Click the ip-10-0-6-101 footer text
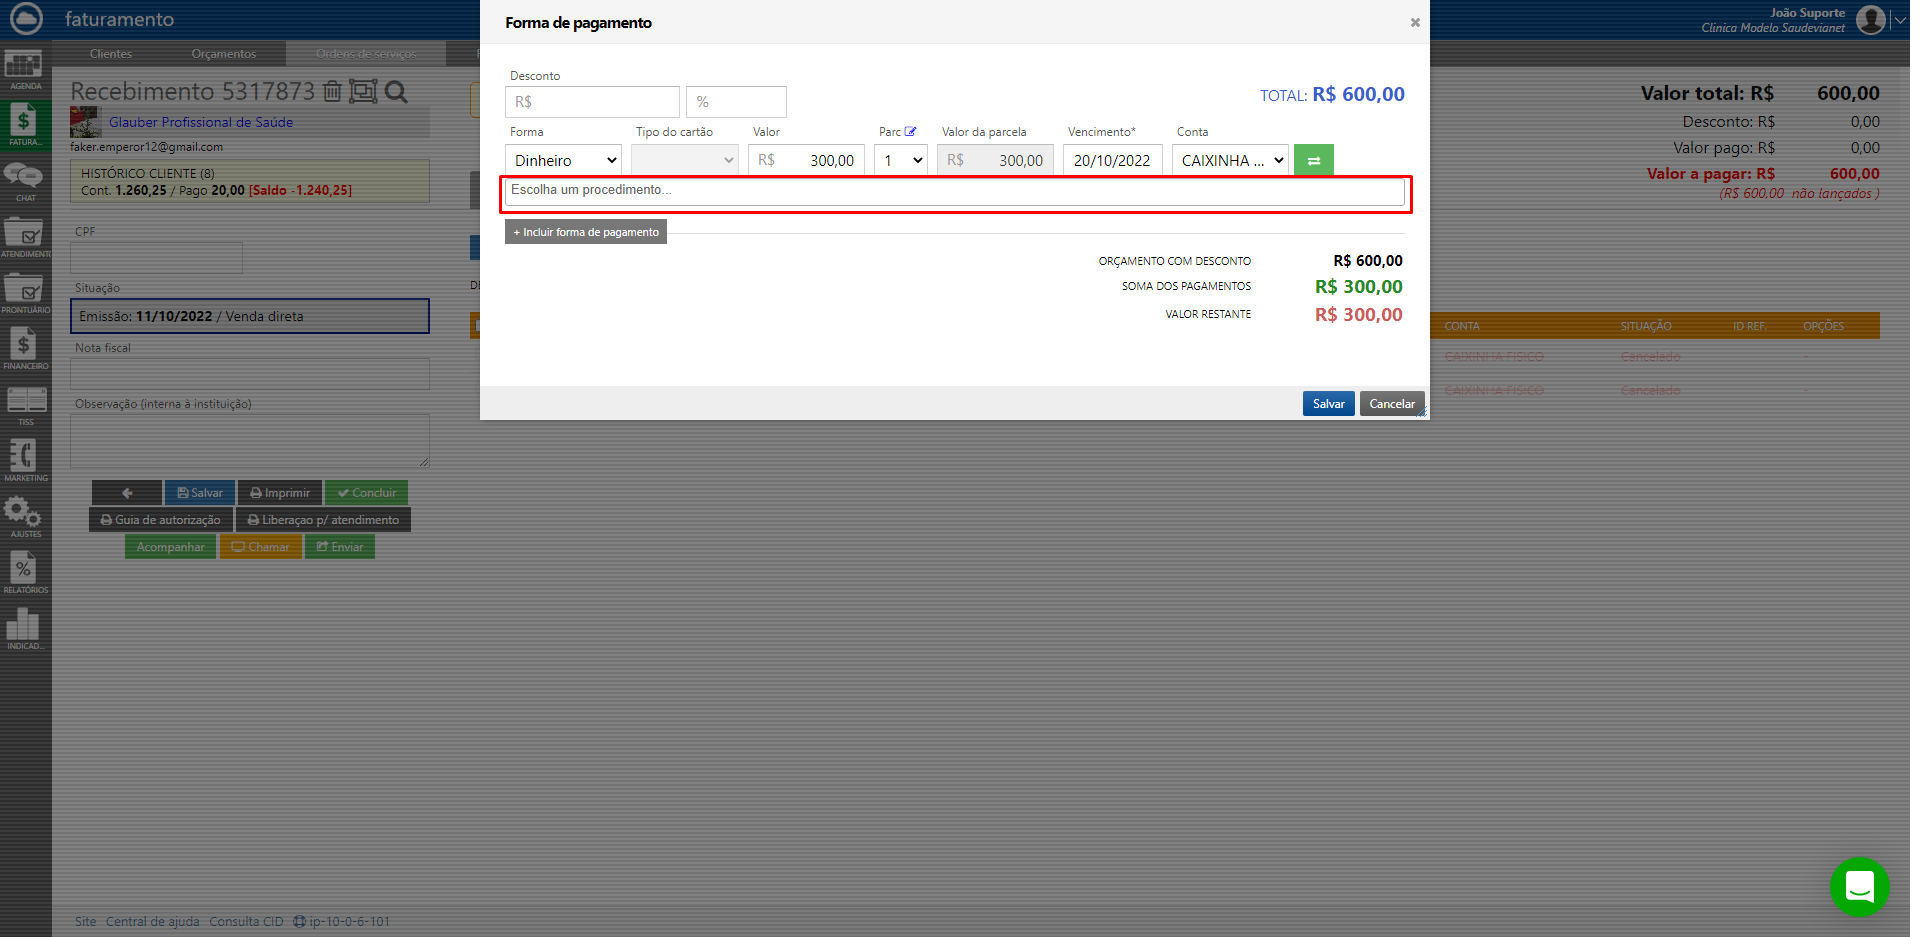This screenshot has height=937, width=1919. tap(349, 922)
